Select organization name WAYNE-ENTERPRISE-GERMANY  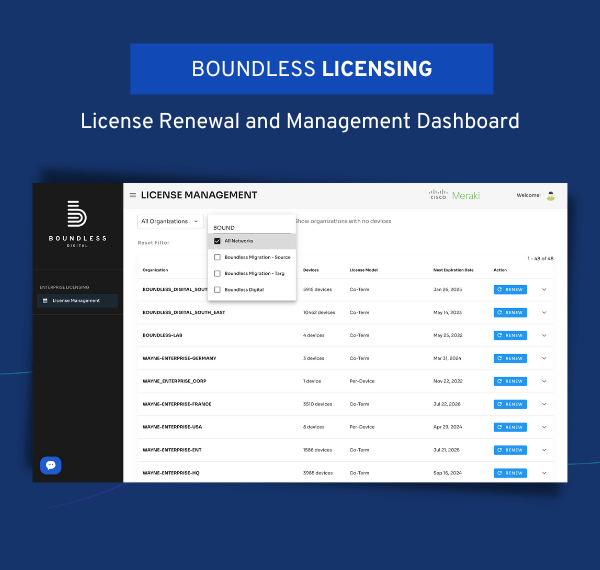pyautogui.click(x=179, y=358)
